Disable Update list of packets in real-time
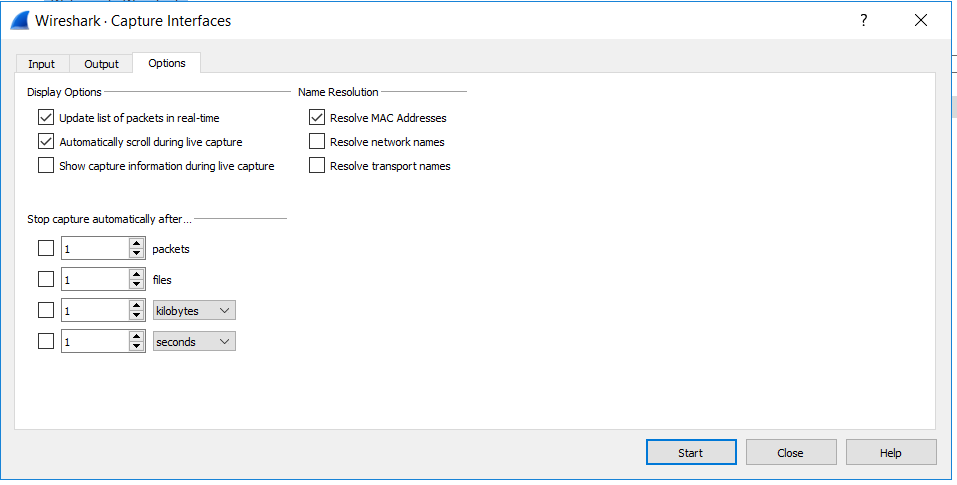 pyautogui.click(x=46, y=117)
